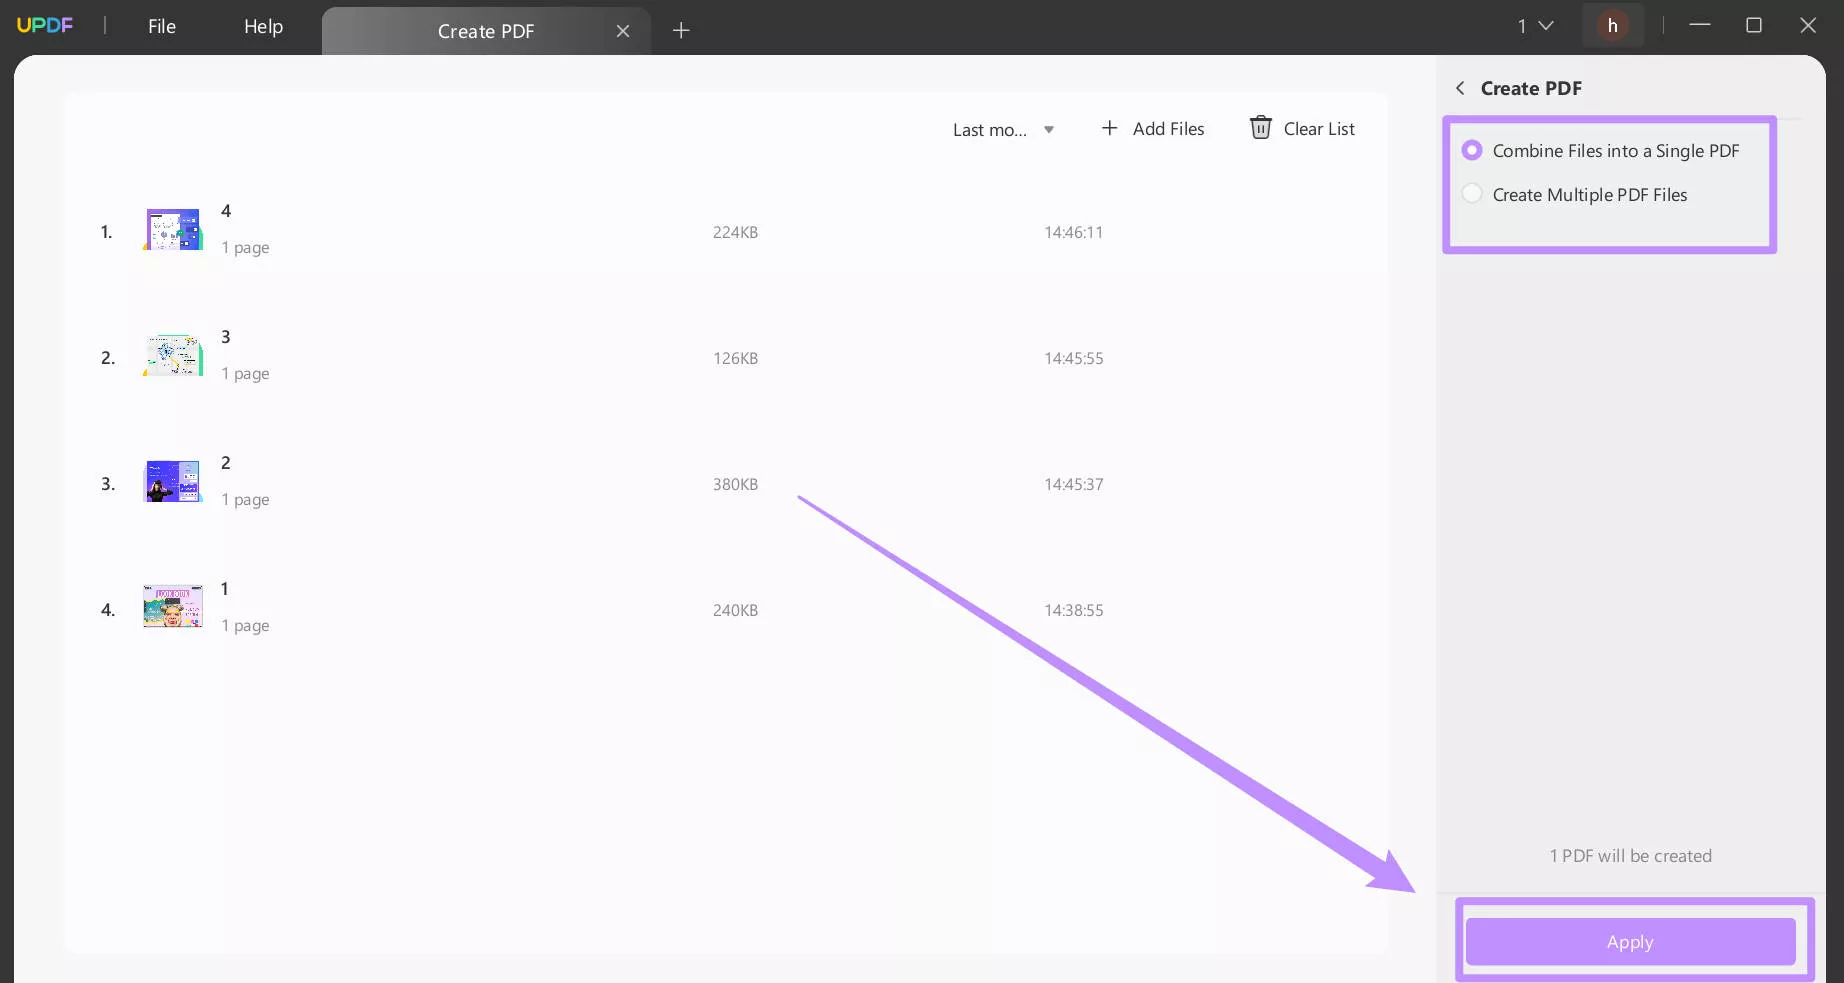Click the user avatar icon

(1612, 25)
